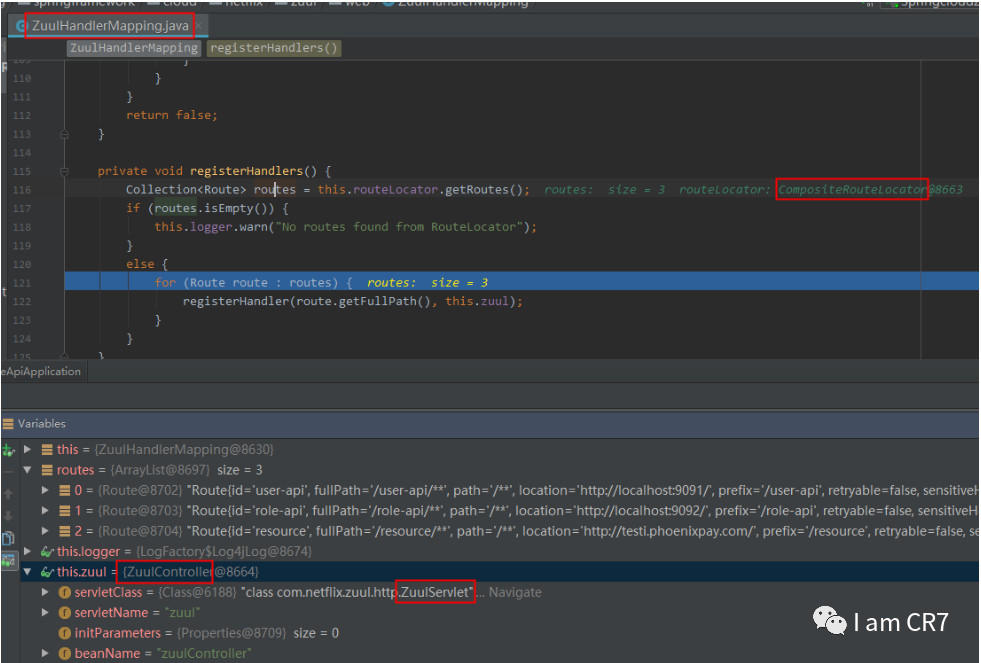Click the Variables panel title

click(42, 424)
